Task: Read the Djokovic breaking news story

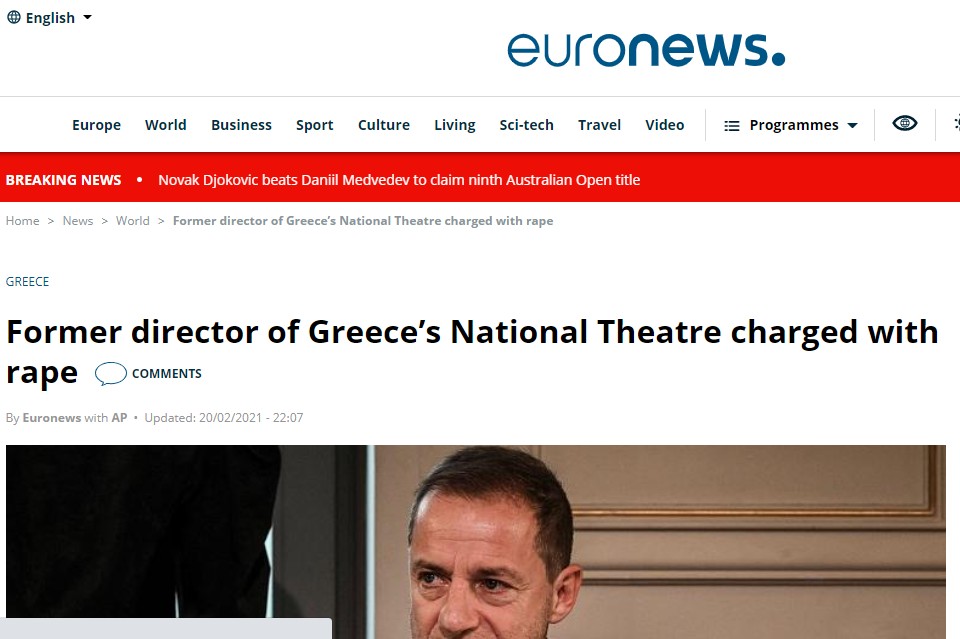Action: point(399,180)
